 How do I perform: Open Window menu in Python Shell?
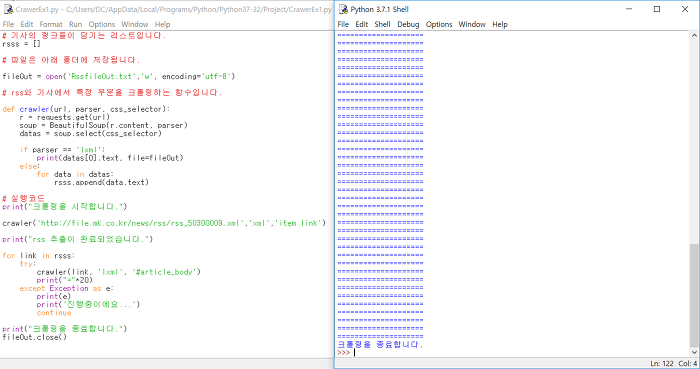472,24
